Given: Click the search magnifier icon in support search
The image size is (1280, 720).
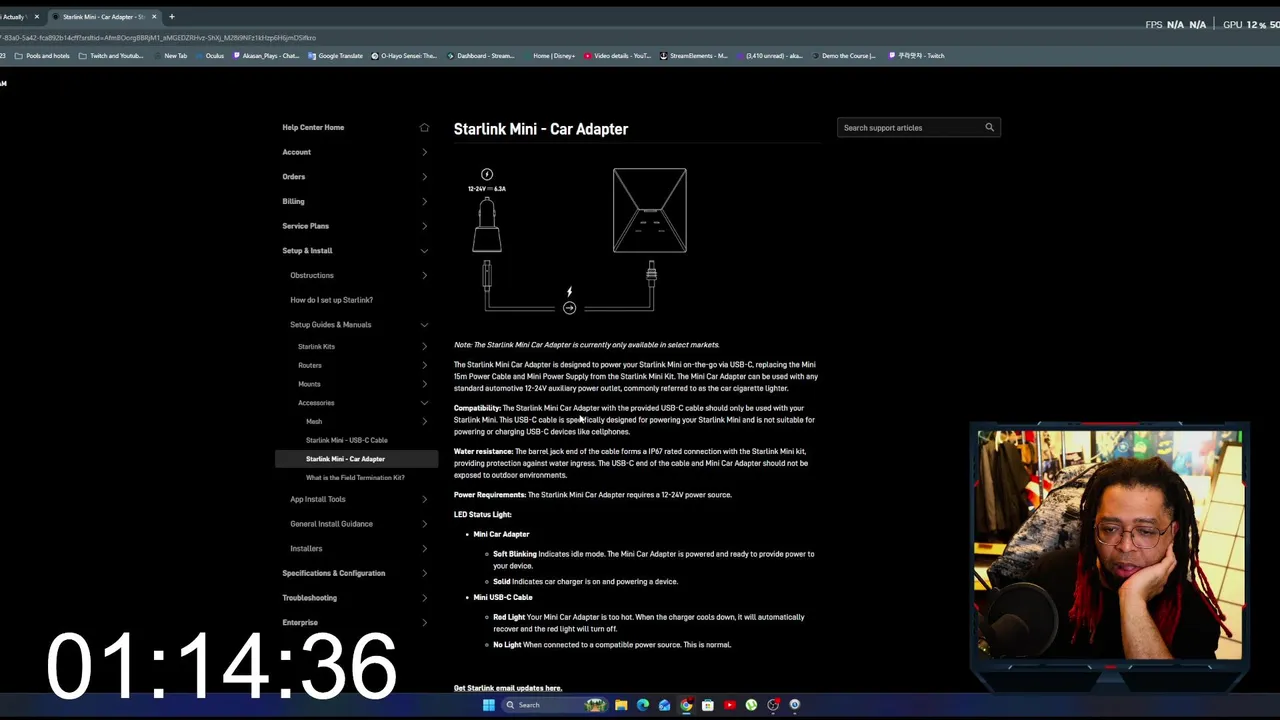Looking at the screenshot, I should 989,127.
